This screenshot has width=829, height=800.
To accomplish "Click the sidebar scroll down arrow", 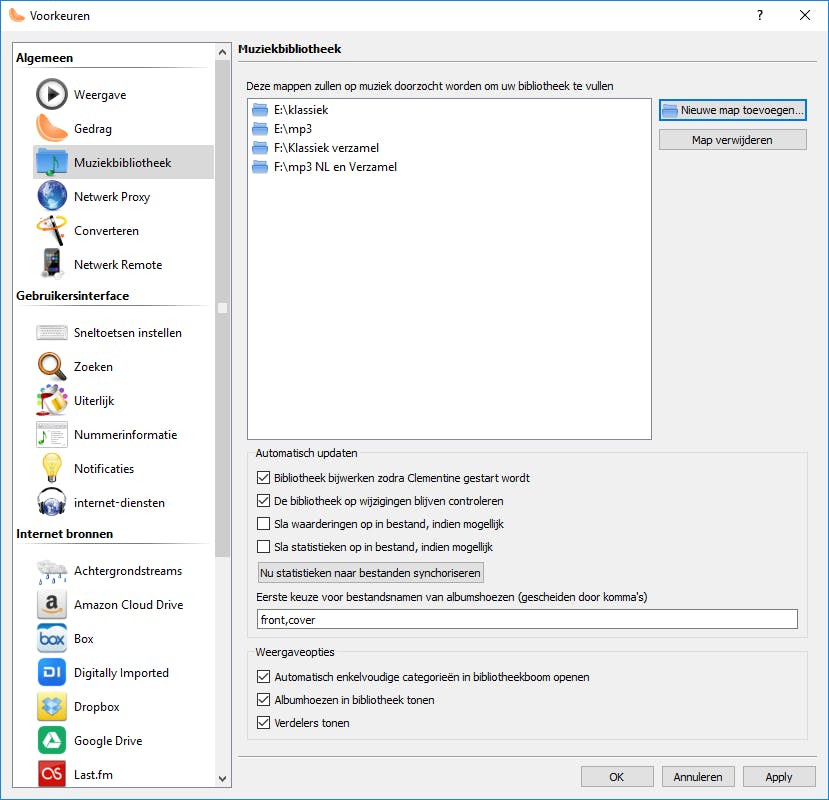I will [223, 778].
